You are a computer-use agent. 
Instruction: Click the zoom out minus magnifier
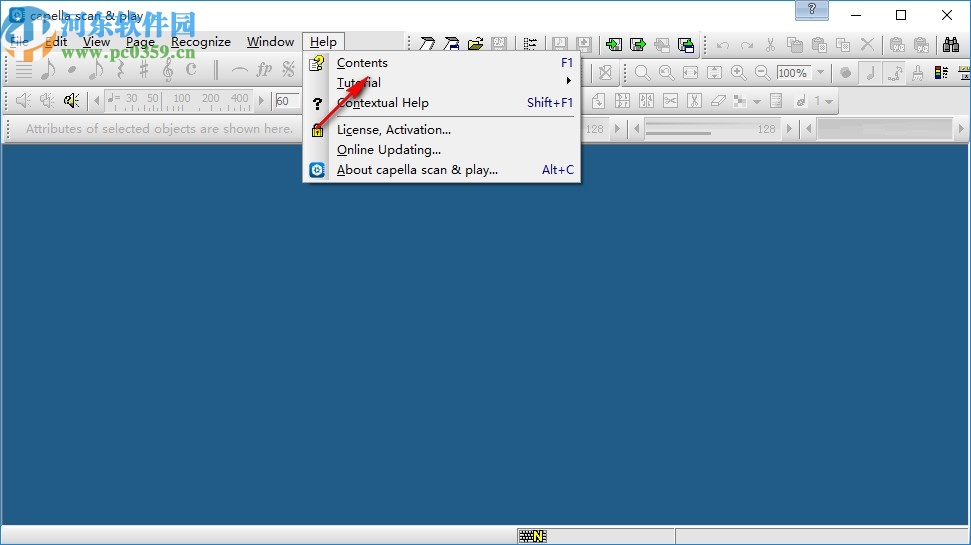pos(762,72)
